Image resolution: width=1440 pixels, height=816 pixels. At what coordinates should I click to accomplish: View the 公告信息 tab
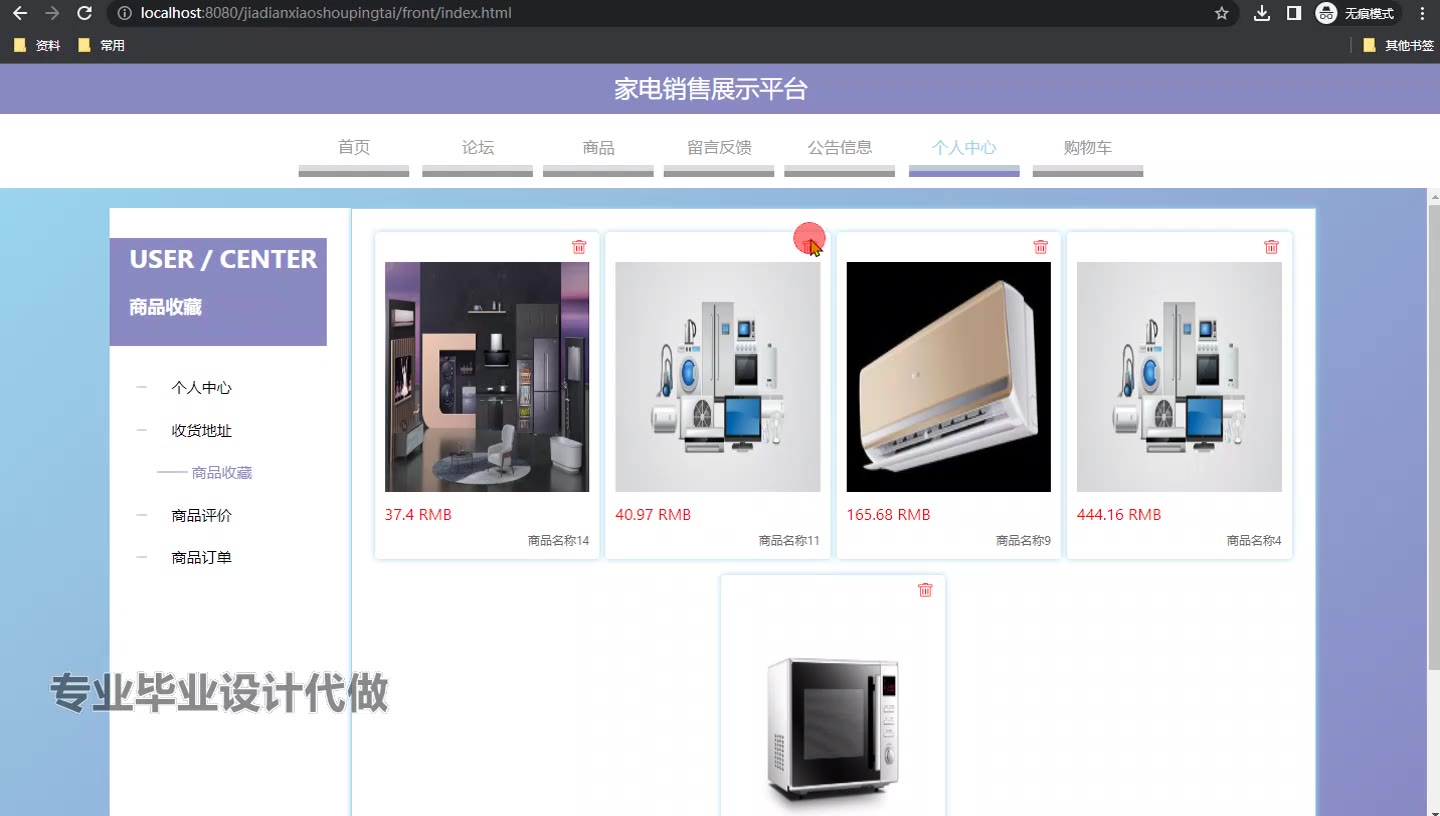click(x=840, y=148)
